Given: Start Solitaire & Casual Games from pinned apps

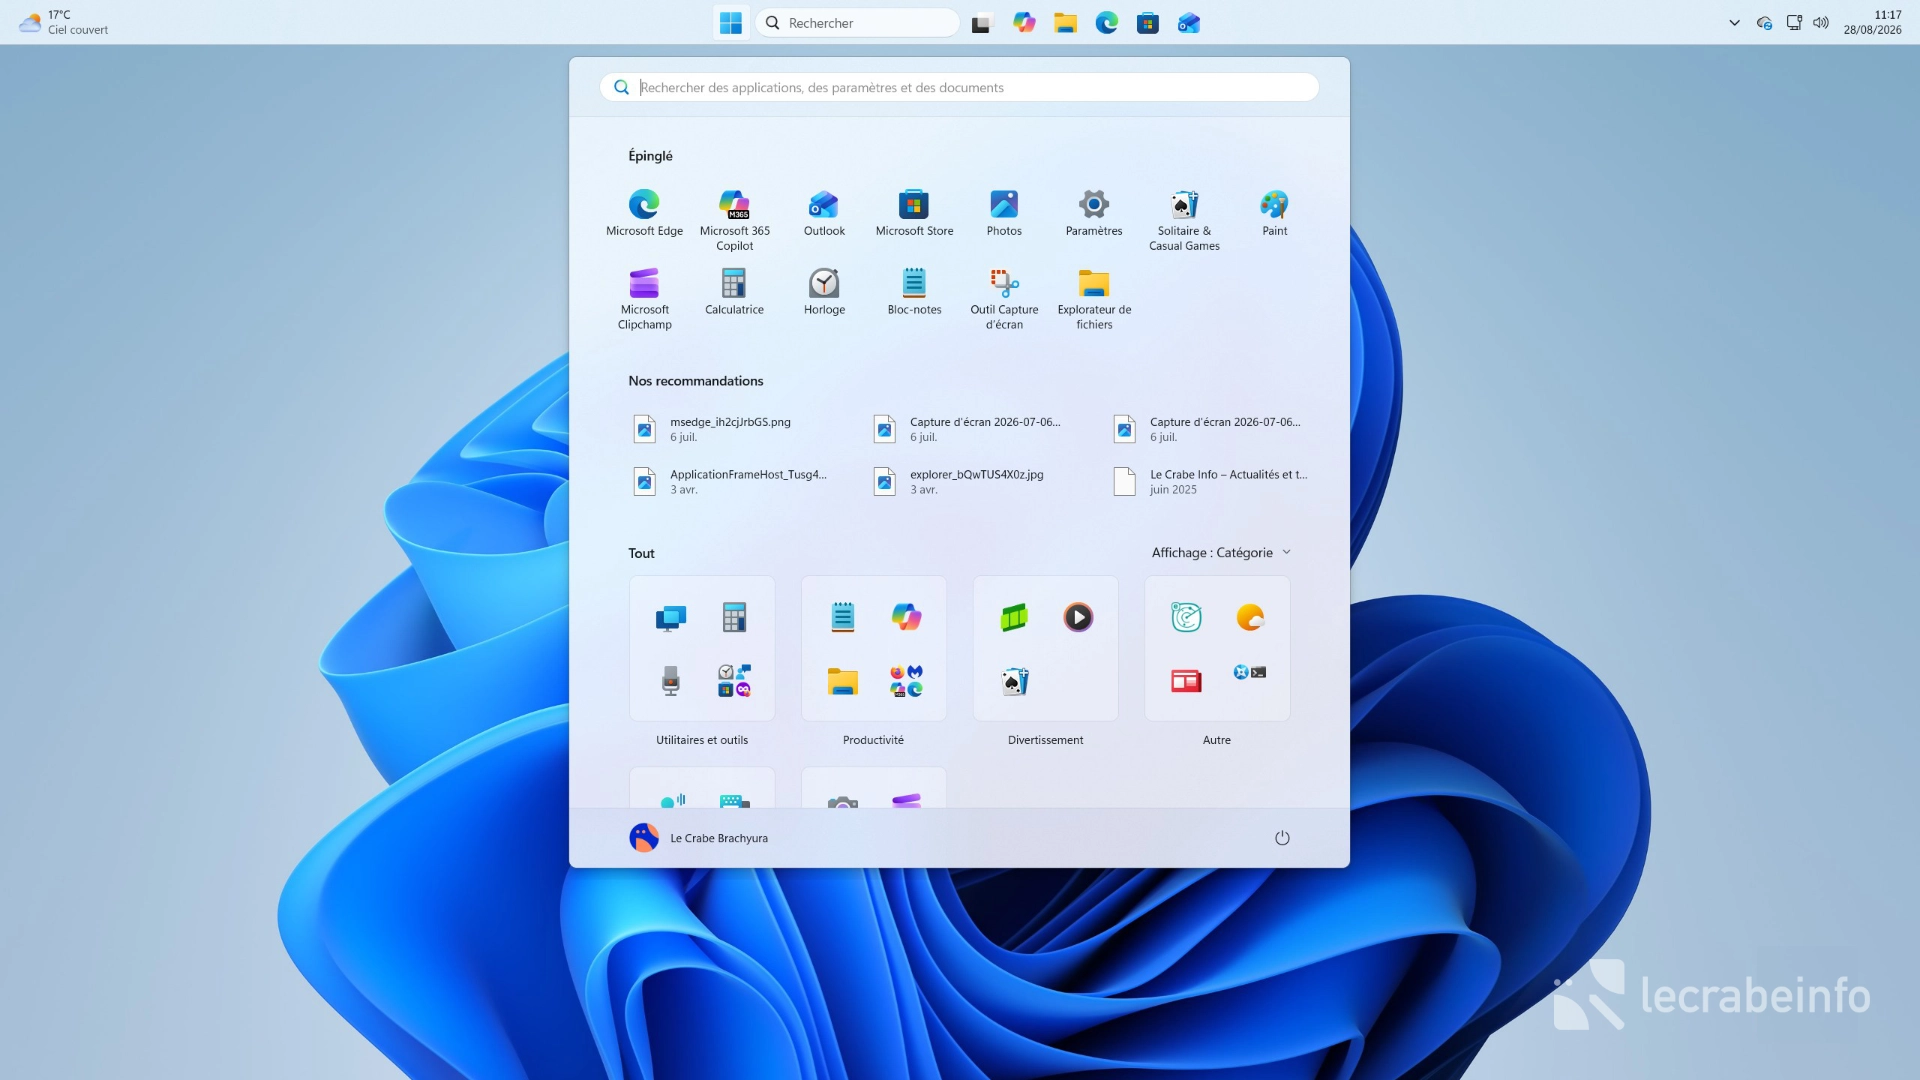Looking at the screenshot, I should tap(1184, 220).
